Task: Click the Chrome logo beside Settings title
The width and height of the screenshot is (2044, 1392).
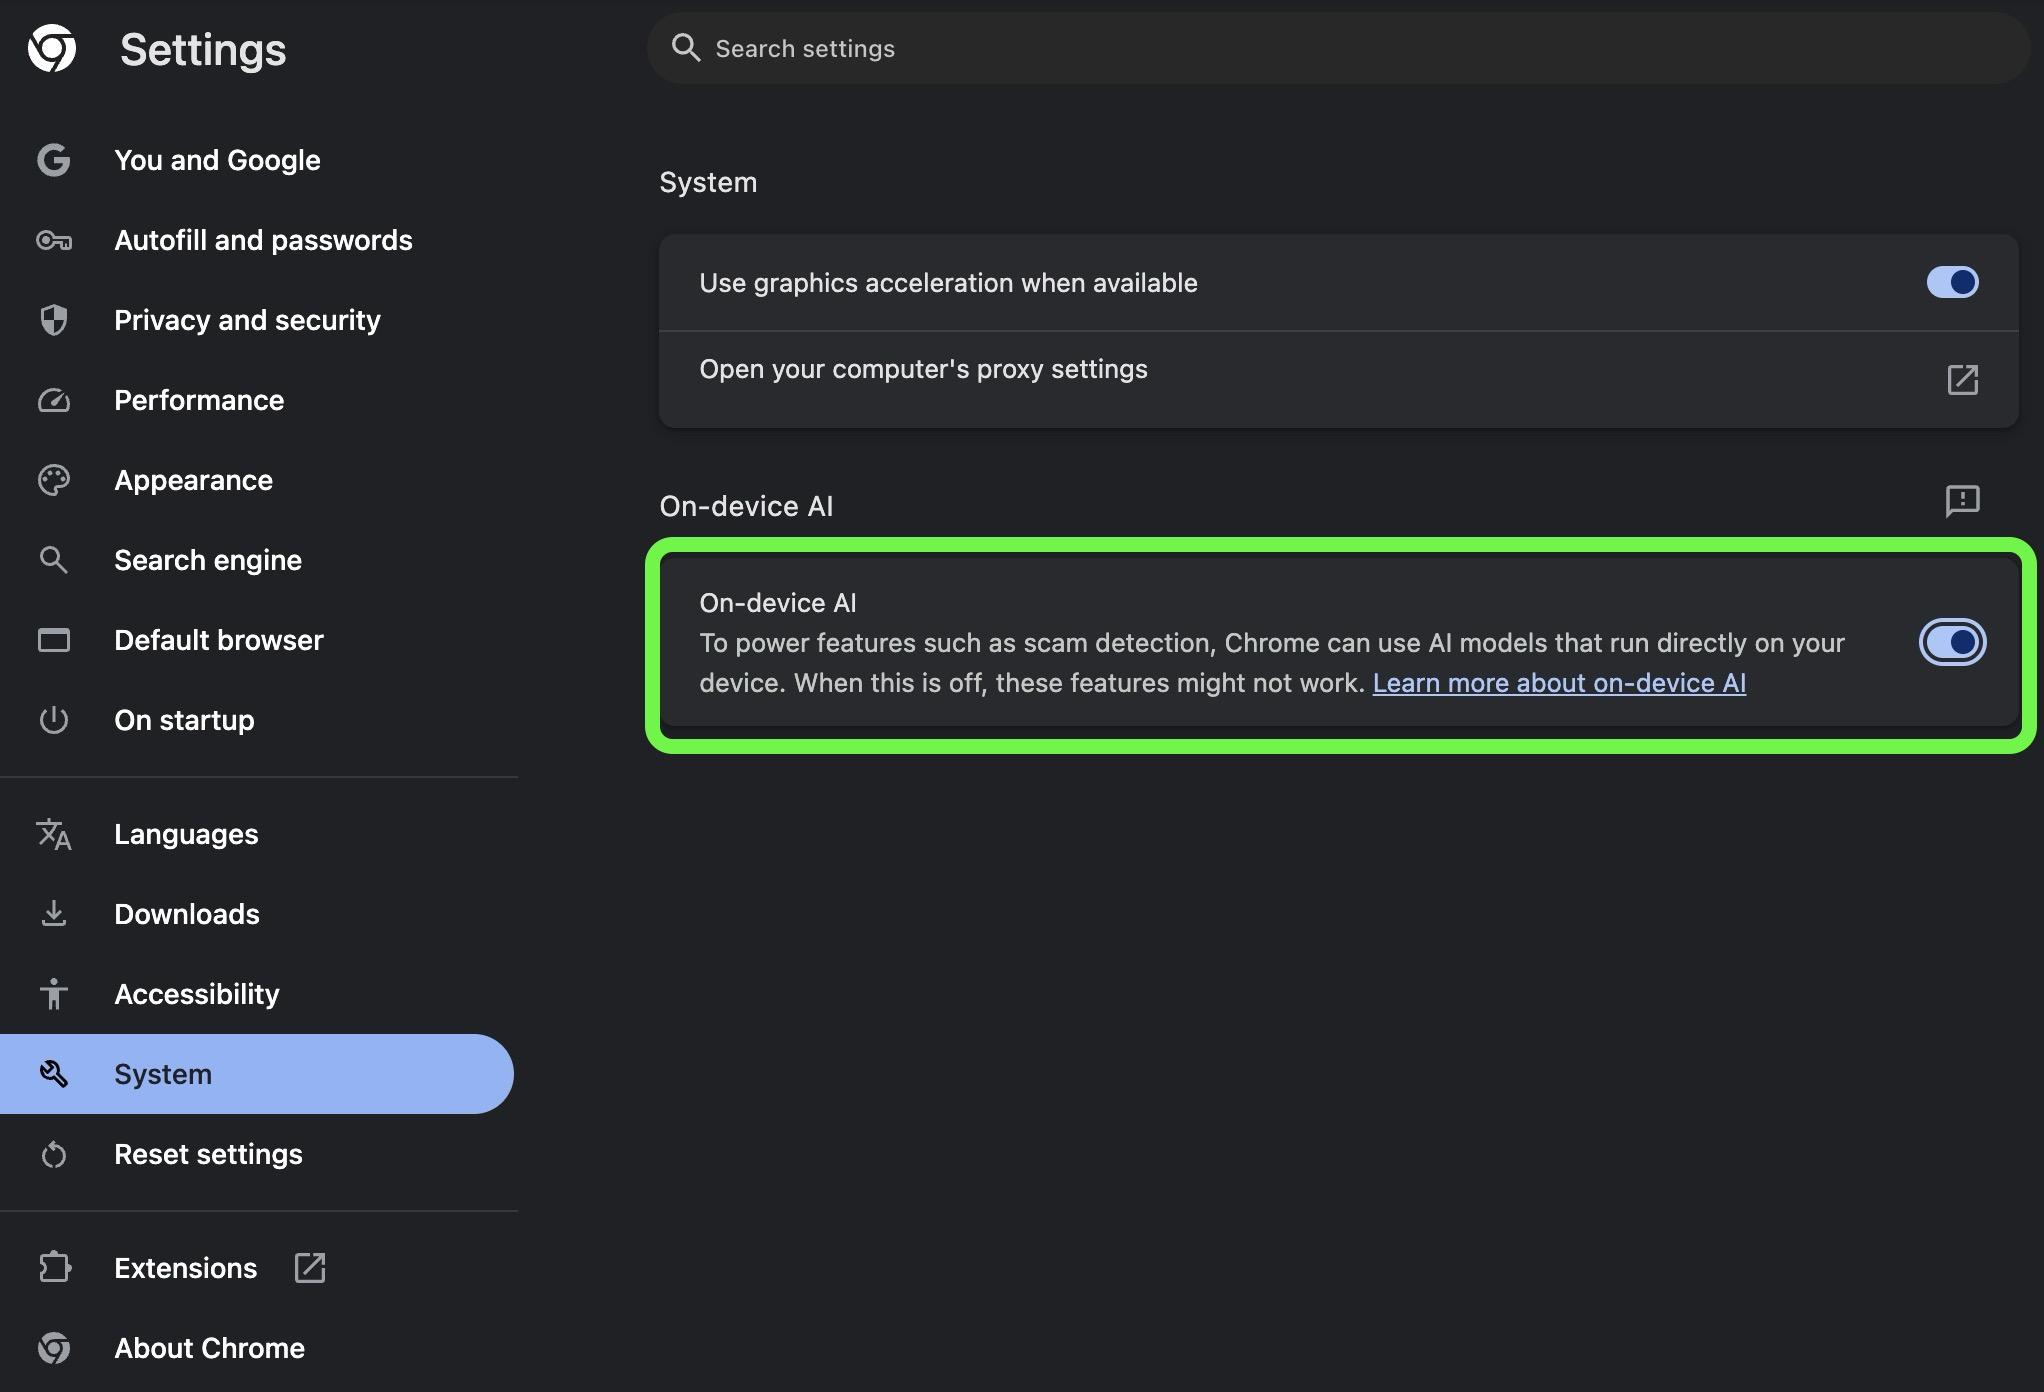Action: tap(52, 49)
